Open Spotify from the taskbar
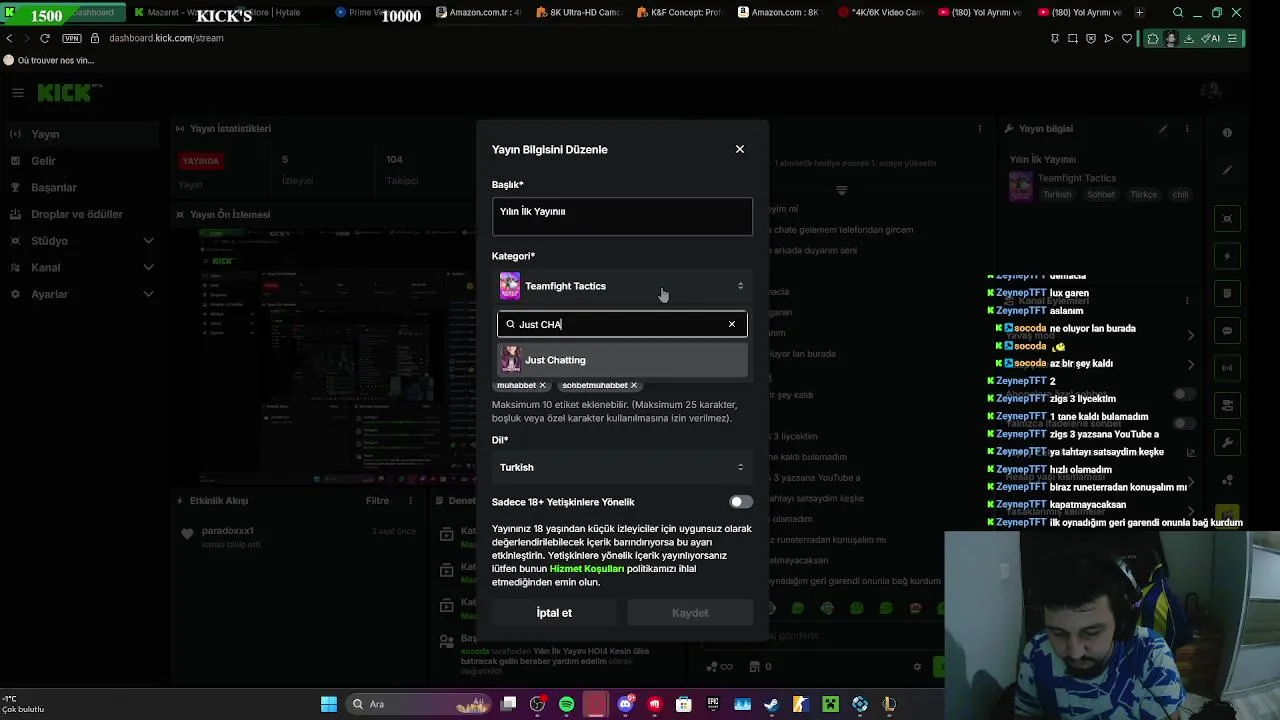 (567, 704)
